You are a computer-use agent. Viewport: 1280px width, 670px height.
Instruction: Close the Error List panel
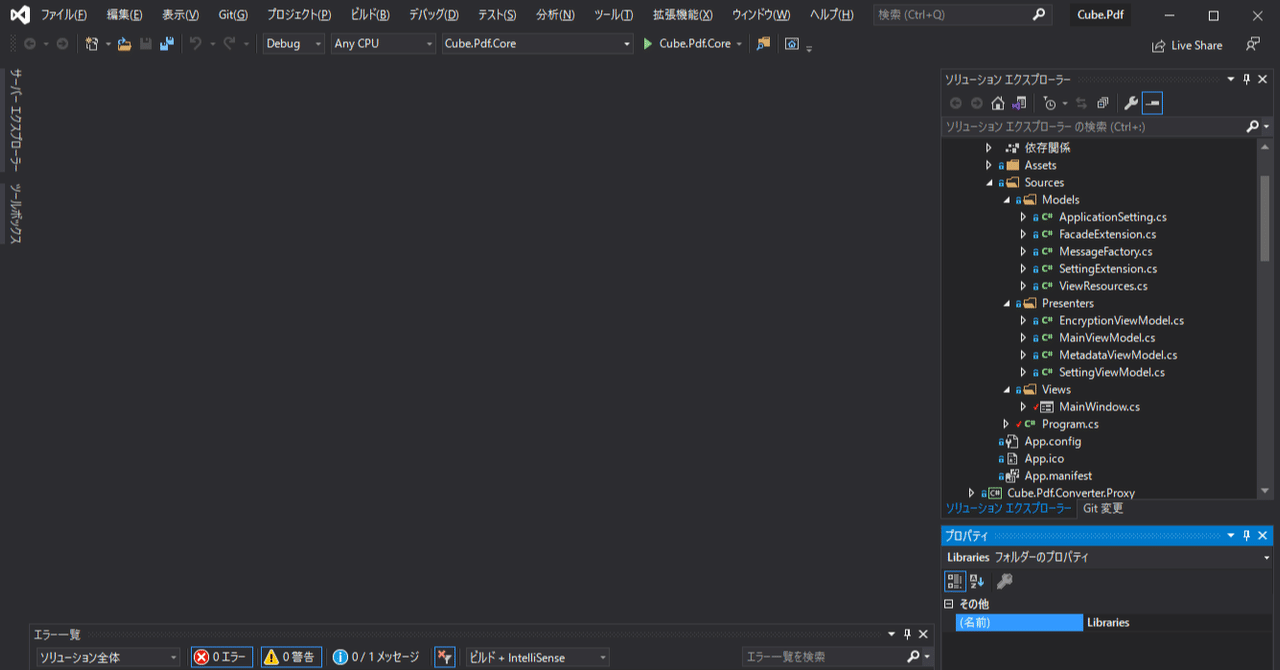pyautogui.click(x=925, y=635)
